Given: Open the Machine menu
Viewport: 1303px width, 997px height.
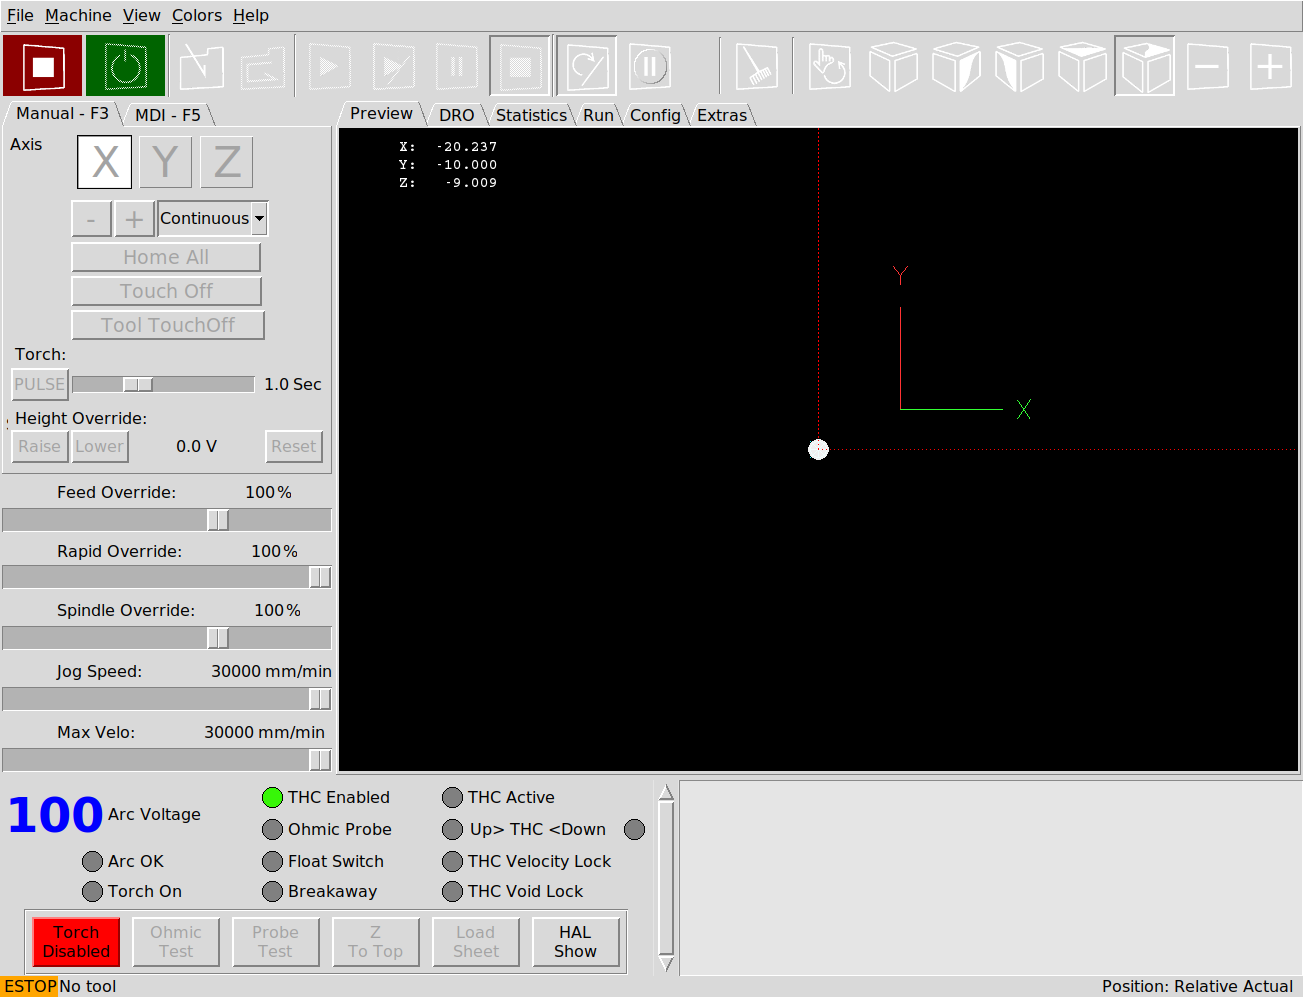Looking at the screenshot, I should [x=78, y=15].
